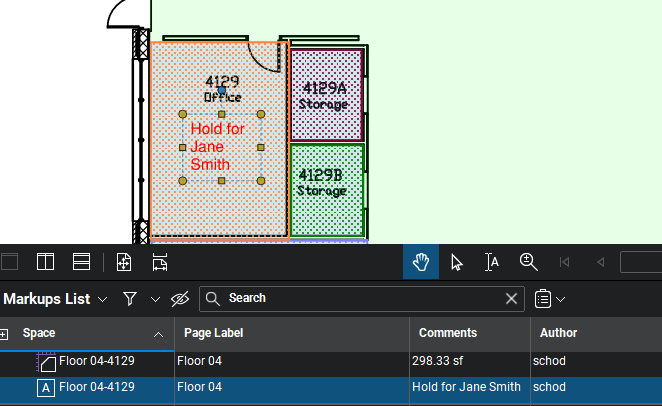
Task: Click the top-left corner handle of text box
Action: click(182, 114)
